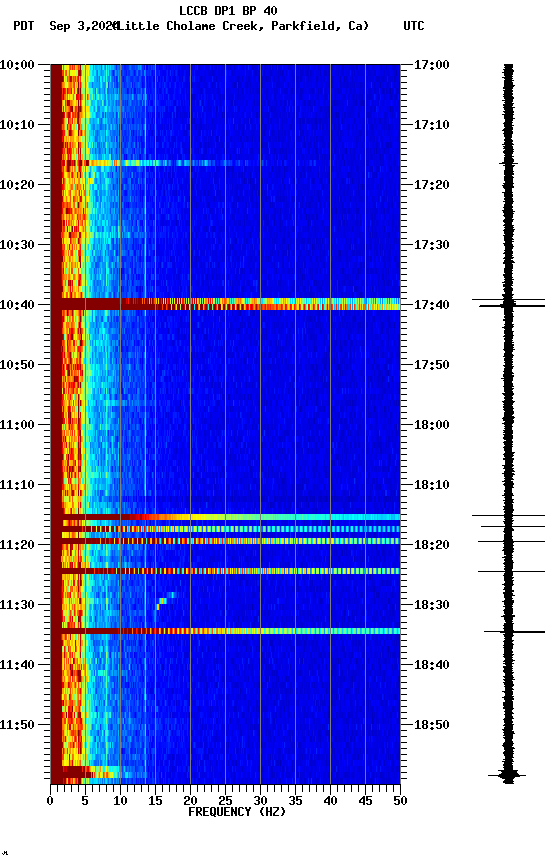Click the small diagonal signal near 11:29

(x=165, y=601)
